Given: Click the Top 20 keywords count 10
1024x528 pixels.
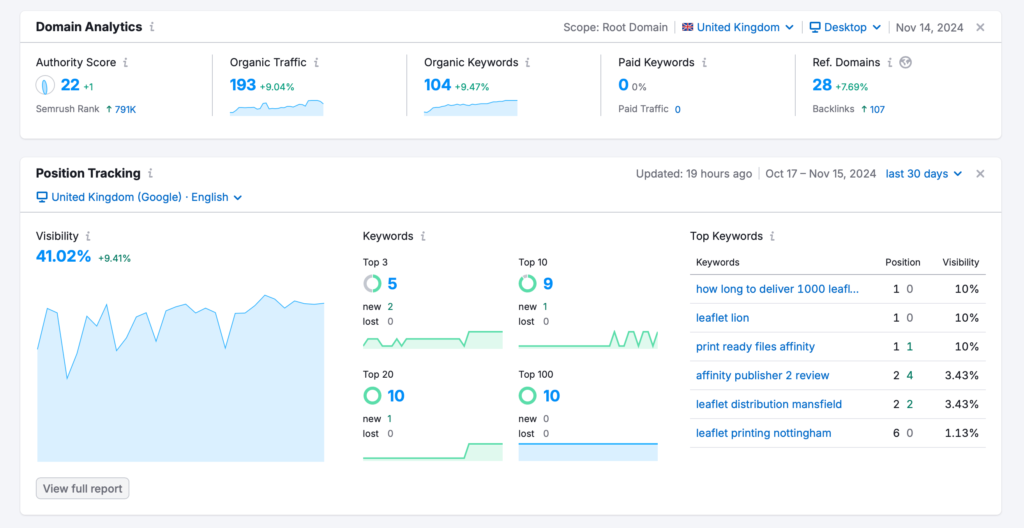Looking at the screenshot, I should point(396,396).
